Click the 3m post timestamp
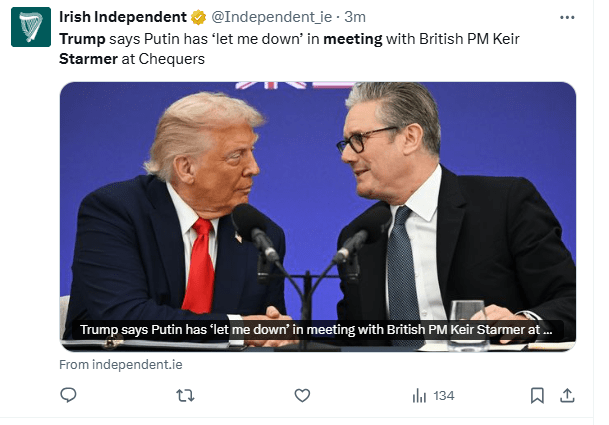This screenshot has height=425, width=609. pos(355,18)
